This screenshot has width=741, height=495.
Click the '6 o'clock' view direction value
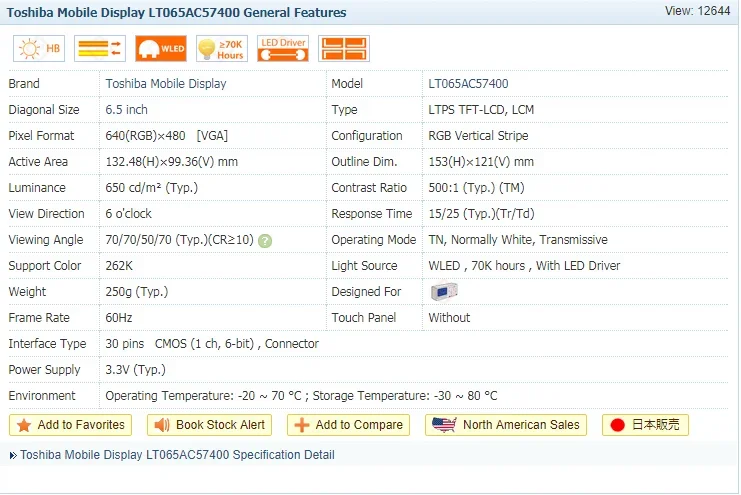[129, 214]
